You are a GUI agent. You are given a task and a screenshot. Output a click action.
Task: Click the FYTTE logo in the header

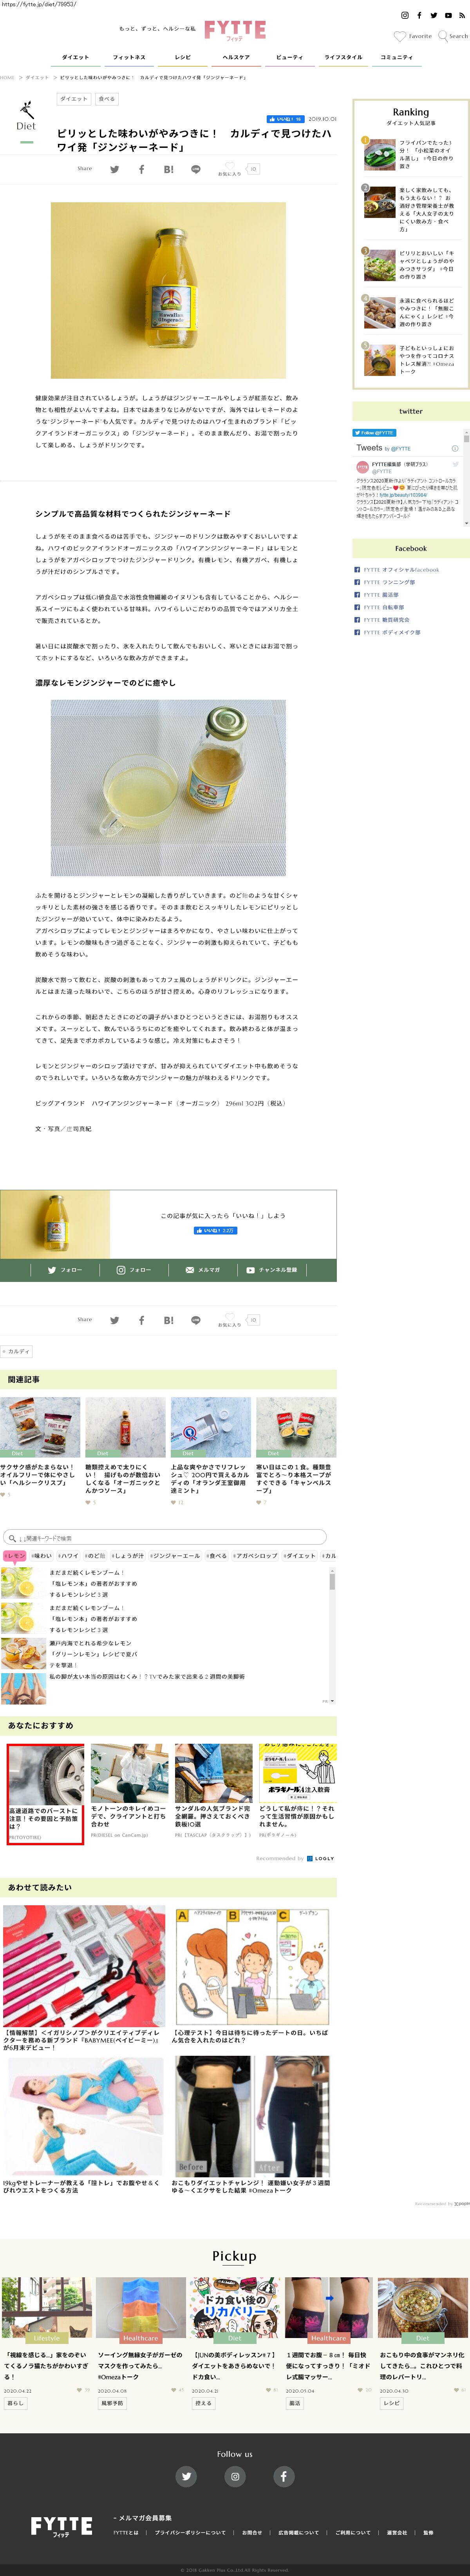tap(235, 31)
